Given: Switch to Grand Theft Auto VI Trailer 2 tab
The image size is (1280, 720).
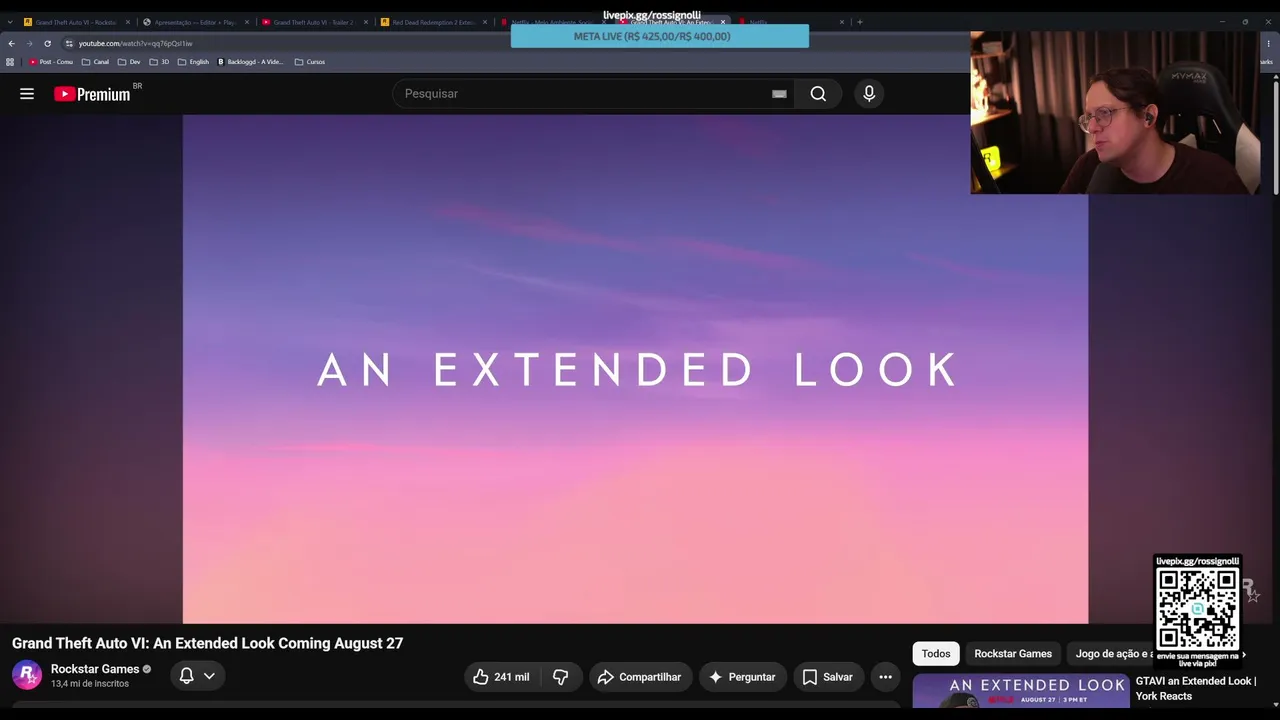Looking at the screenshot, I should (313, 22).
